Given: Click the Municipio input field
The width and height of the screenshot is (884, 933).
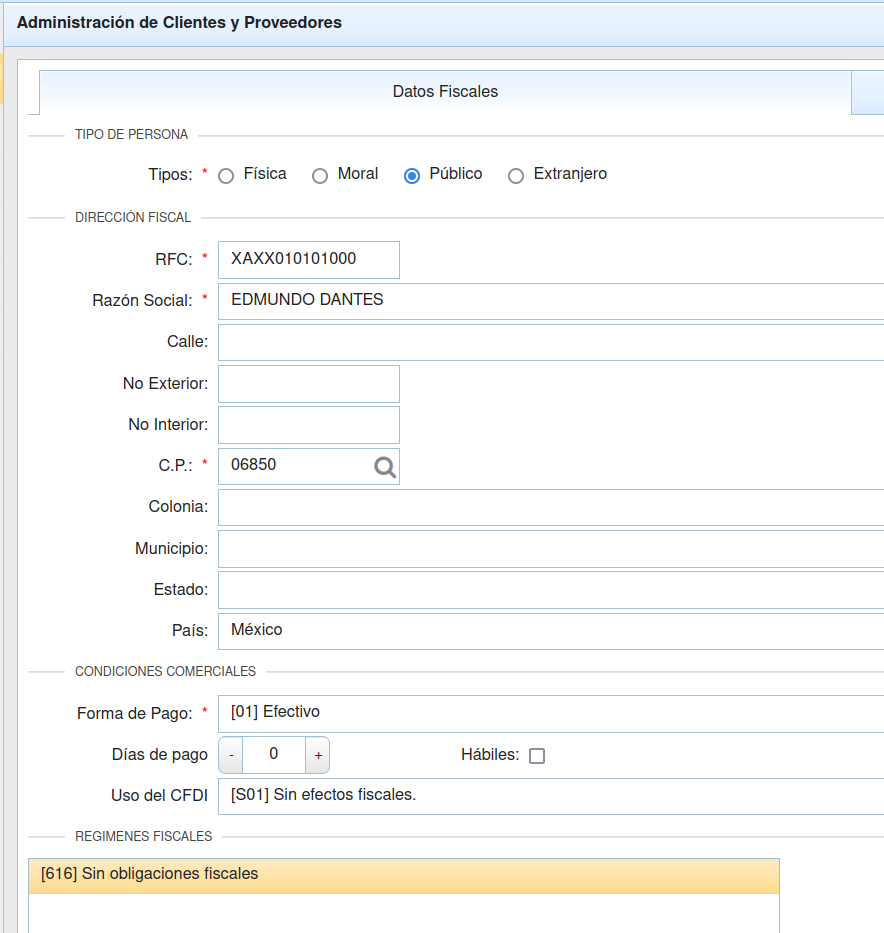Looking at the screenshot, I should click(551, 549).
